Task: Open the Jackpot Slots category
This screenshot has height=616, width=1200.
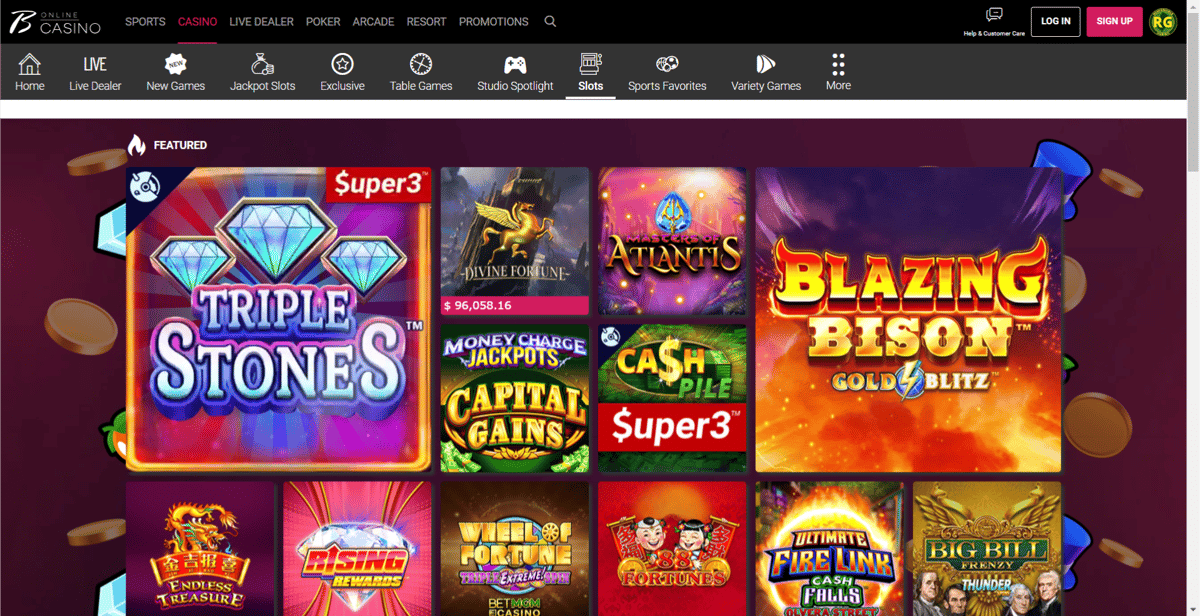Action: click(x=262, y=72)
